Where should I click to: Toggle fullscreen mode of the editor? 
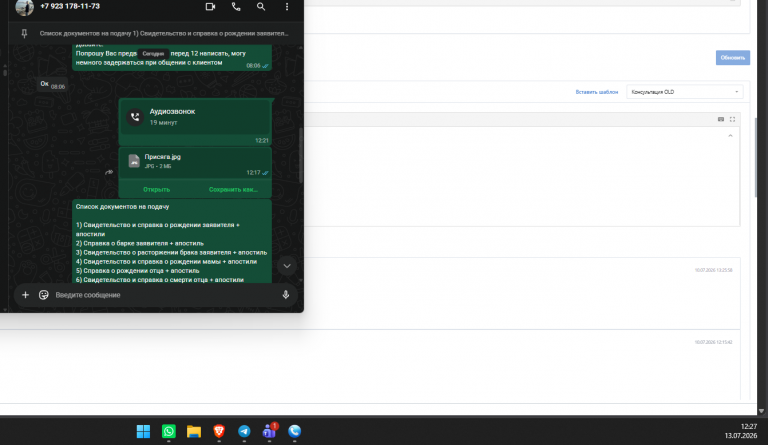click(x=732, y=119)
